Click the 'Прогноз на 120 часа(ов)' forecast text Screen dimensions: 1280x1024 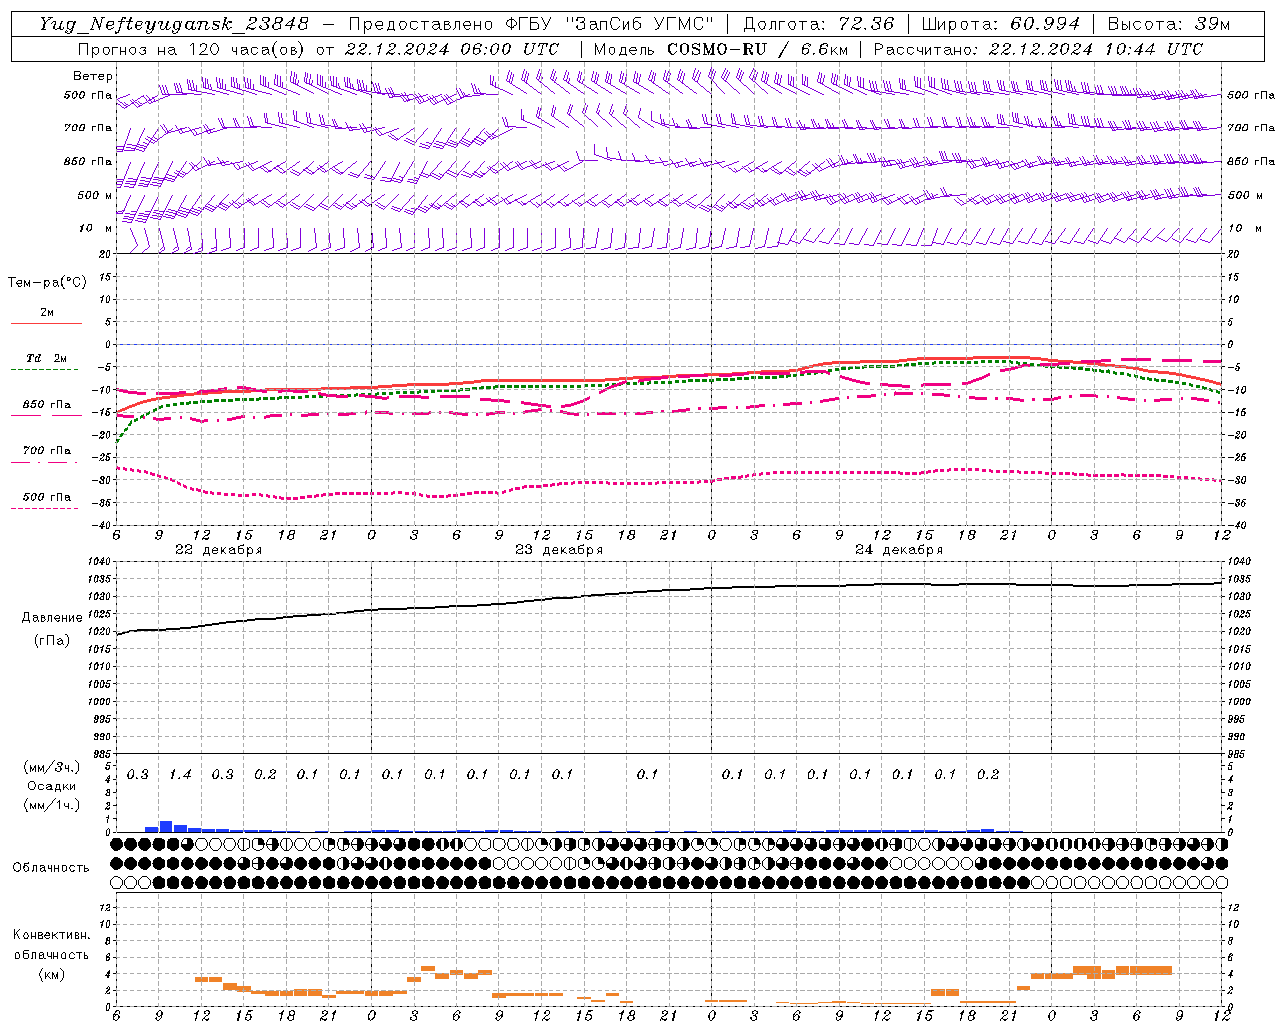tap(193, 49)
